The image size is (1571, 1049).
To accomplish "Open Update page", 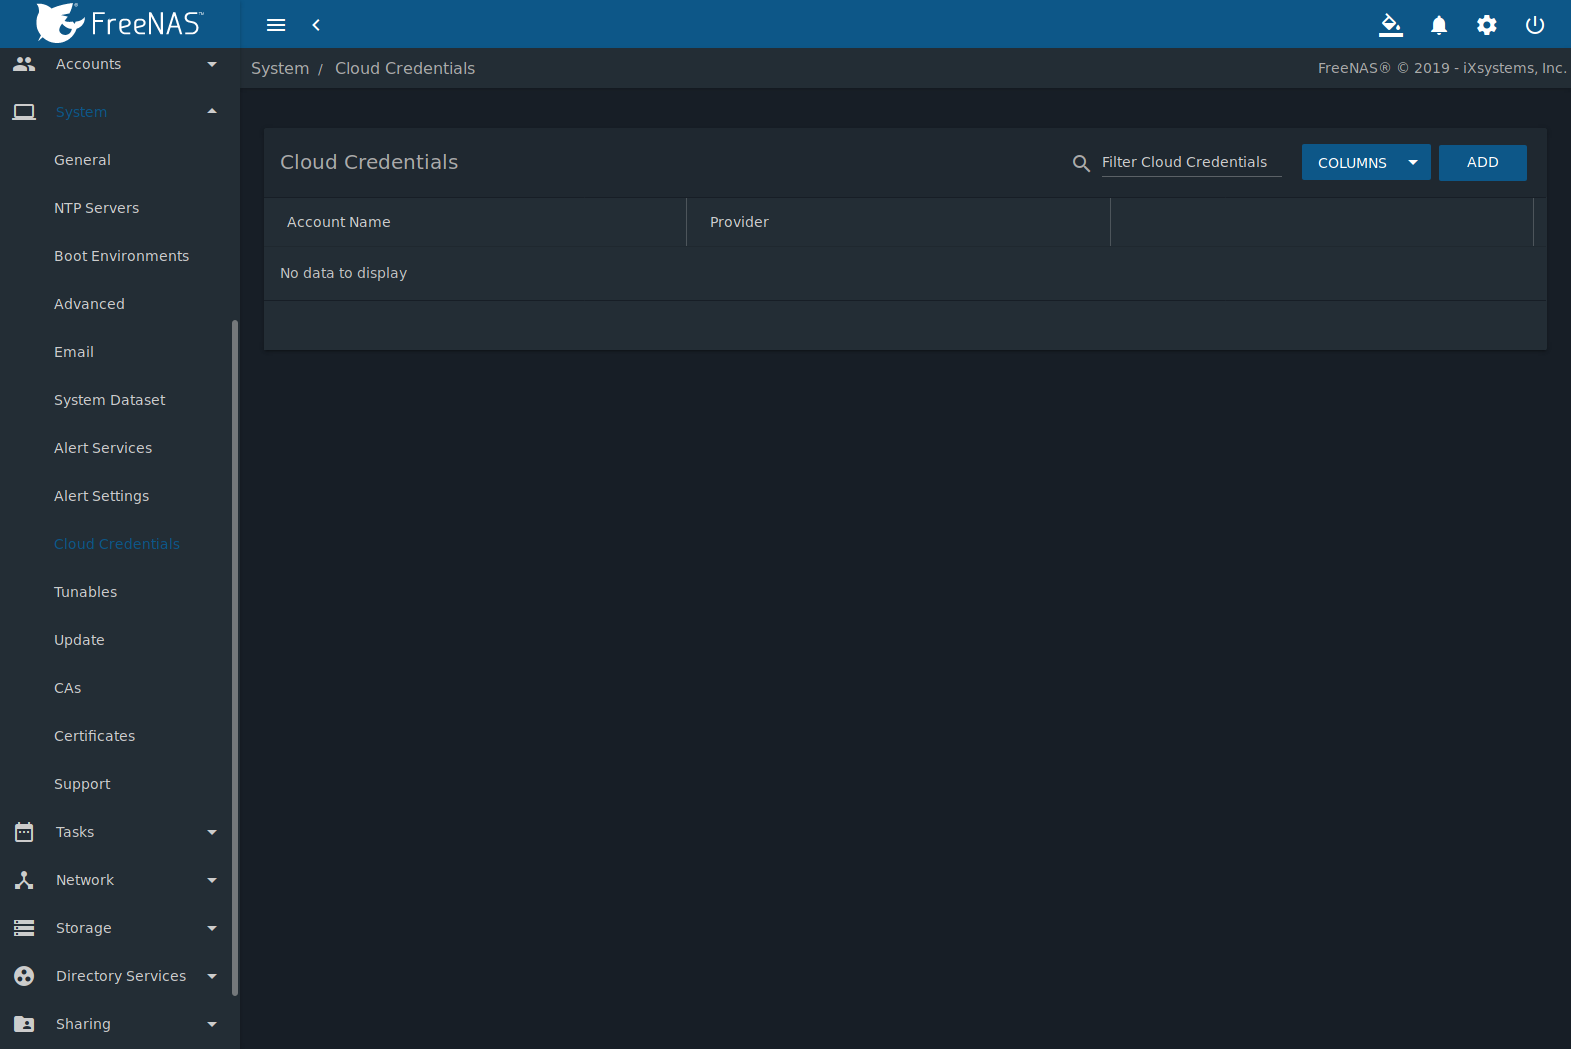I will 79,640.
